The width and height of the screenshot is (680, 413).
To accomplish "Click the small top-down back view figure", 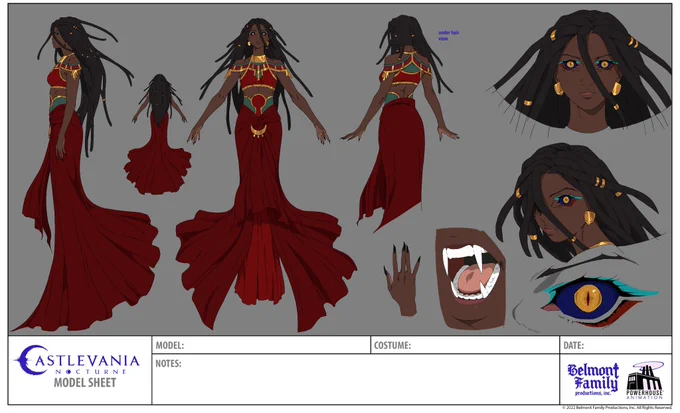I will (158, 134).
